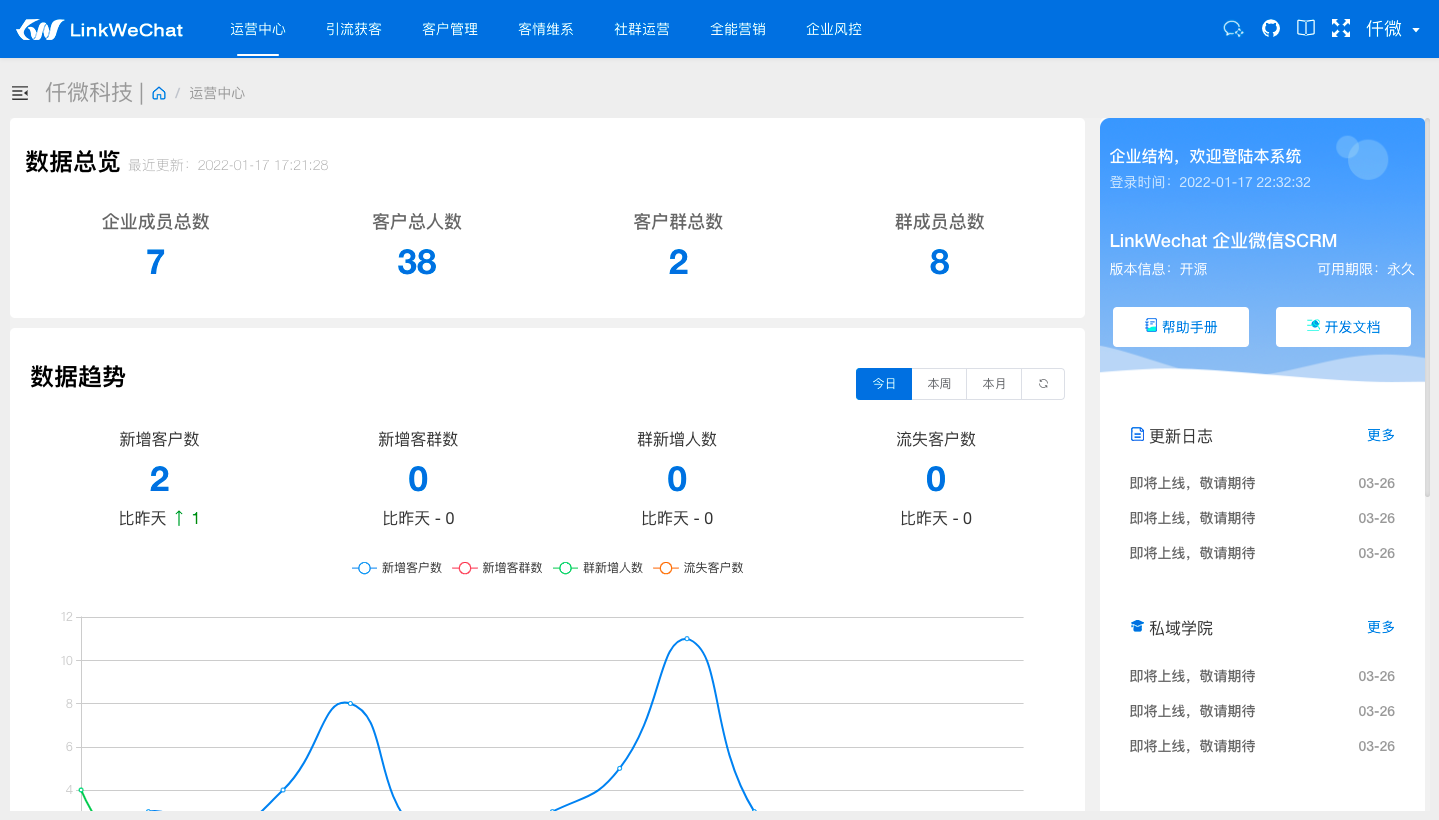This screenshot has height=820, width=1439.
Task: Select the 本周 time range
Action: pyautogui.click(x=939, y=384)
